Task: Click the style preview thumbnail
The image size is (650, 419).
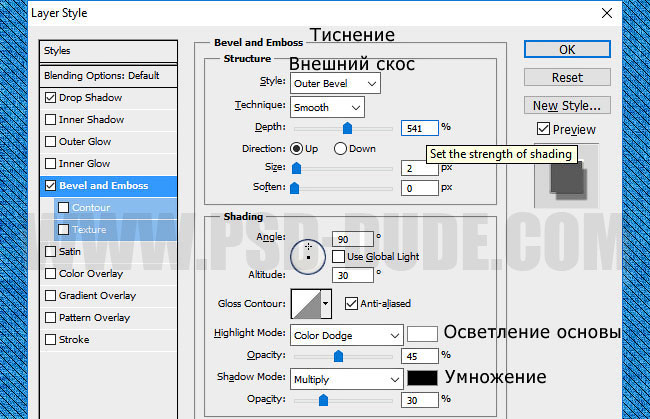Action: (x=566, y=178)
